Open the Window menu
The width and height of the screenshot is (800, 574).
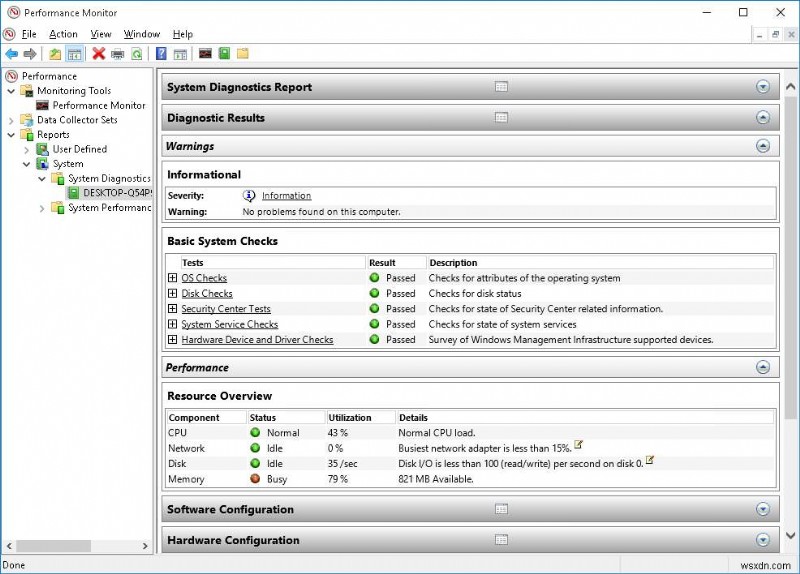click(141, 34)
